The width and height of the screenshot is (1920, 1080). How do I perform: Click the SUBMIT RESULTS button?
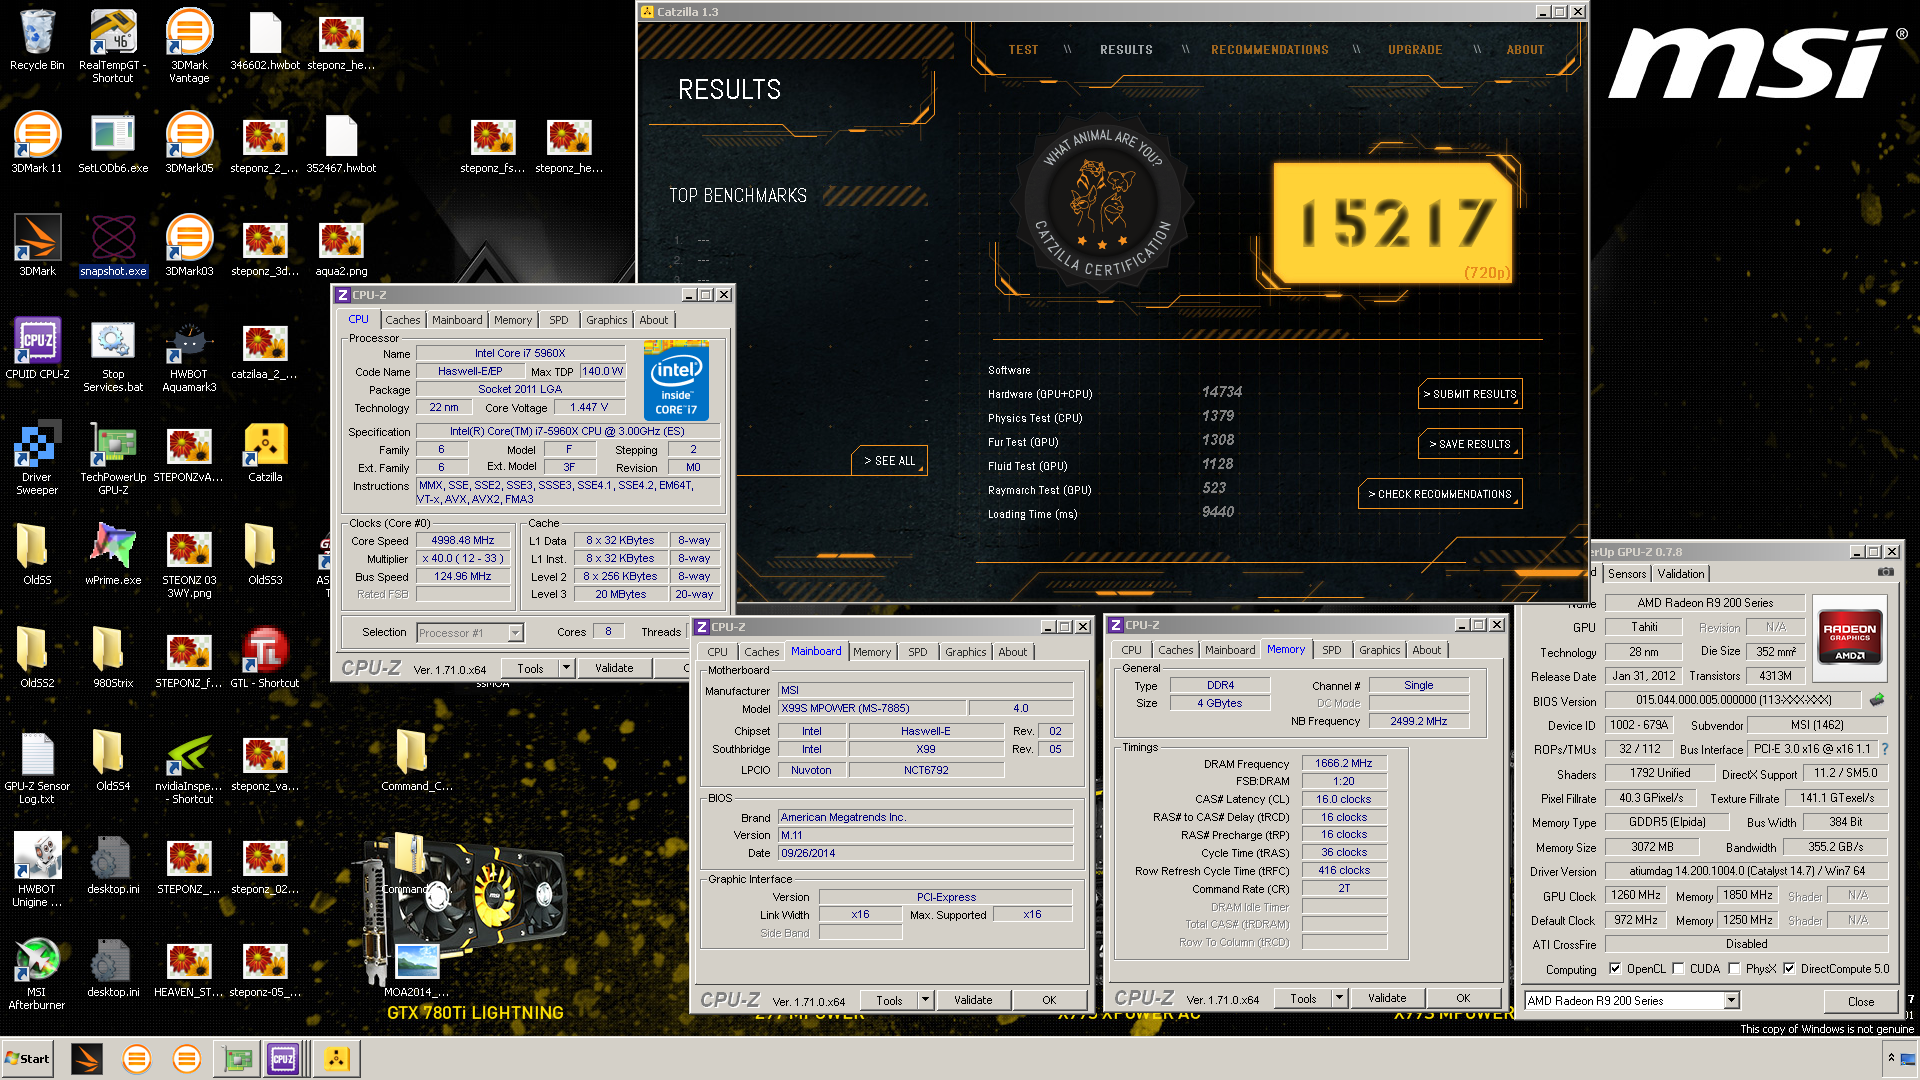[1470, 394]
